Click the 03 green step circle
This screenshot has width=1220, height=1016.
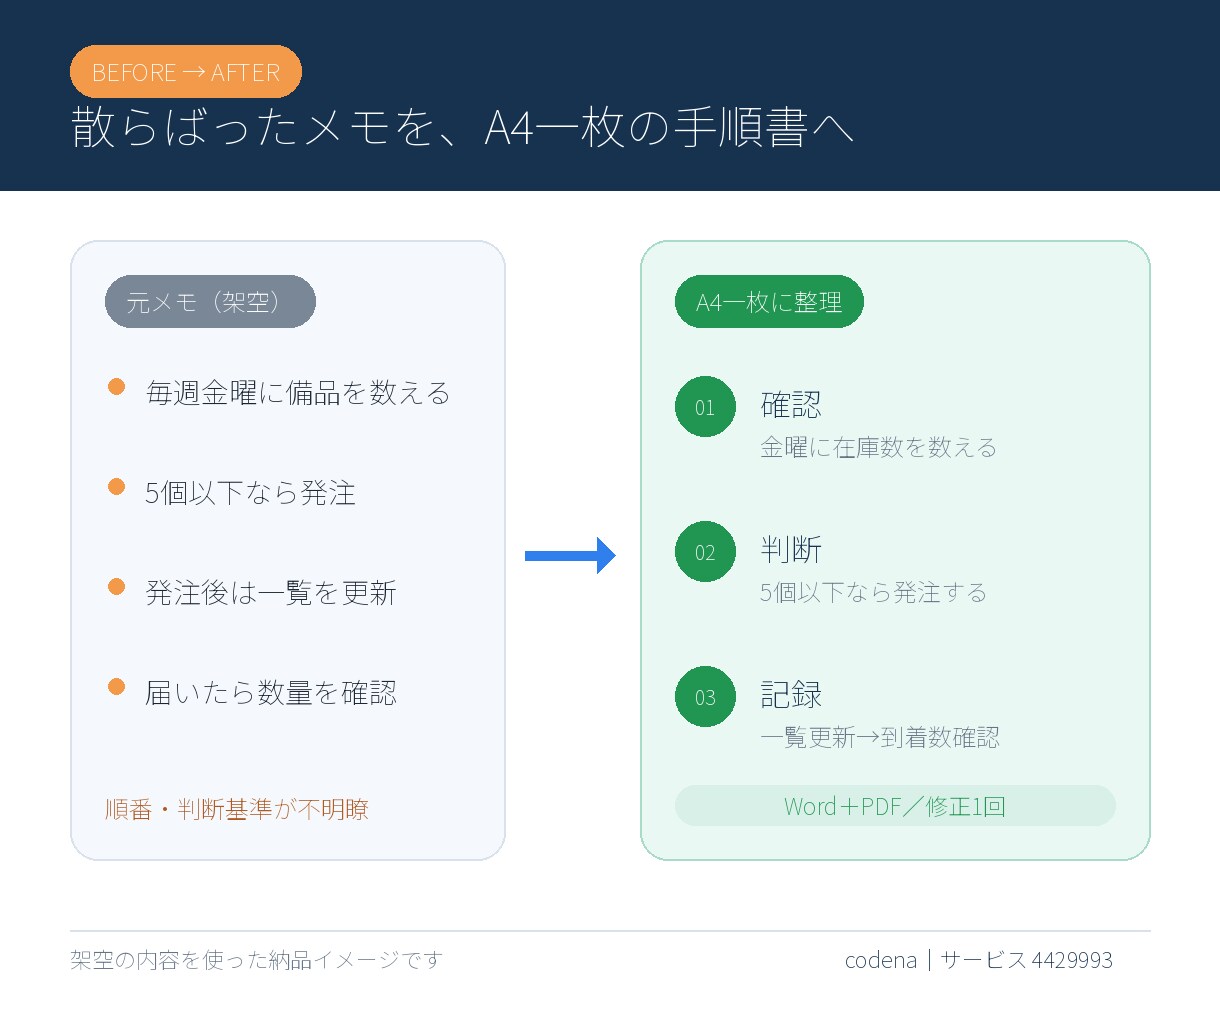pyautogui.click(x=705, y=697)
